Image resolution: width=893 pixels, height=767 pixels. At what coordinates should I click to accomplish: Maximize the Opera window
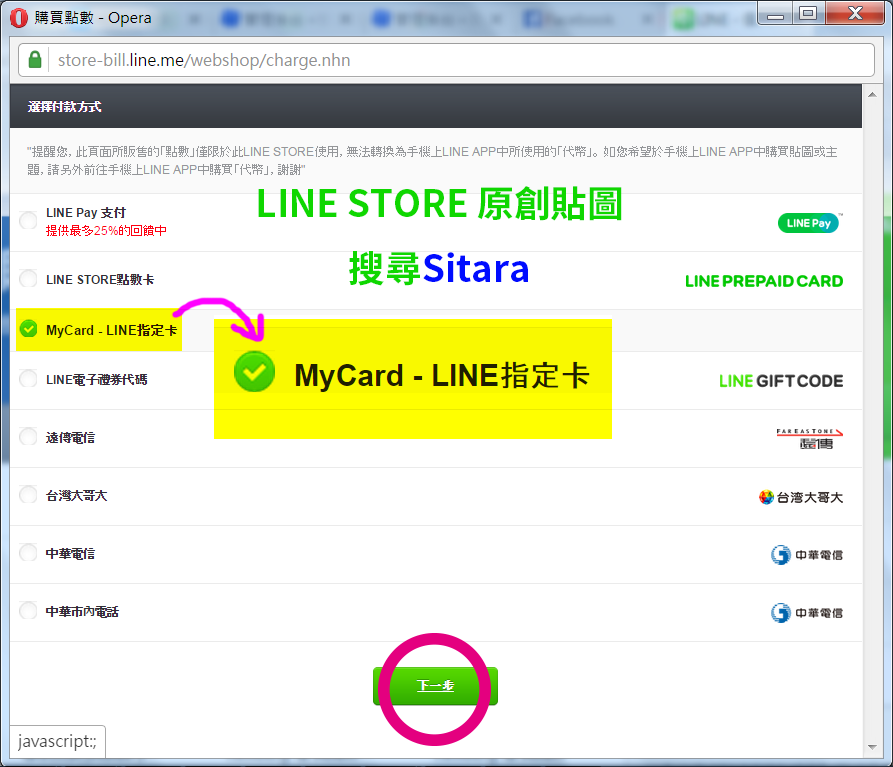[808, 14]
